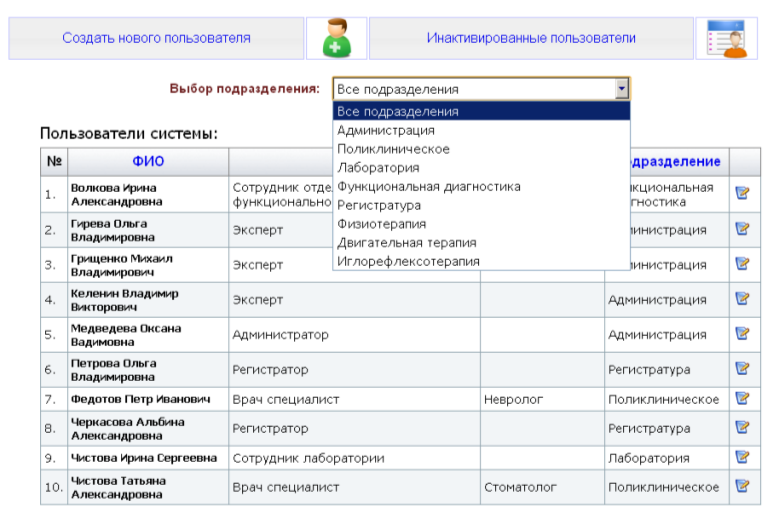Click edit icon in Медведева Оксана row
772x516 pixels.
tap(742, 334)
